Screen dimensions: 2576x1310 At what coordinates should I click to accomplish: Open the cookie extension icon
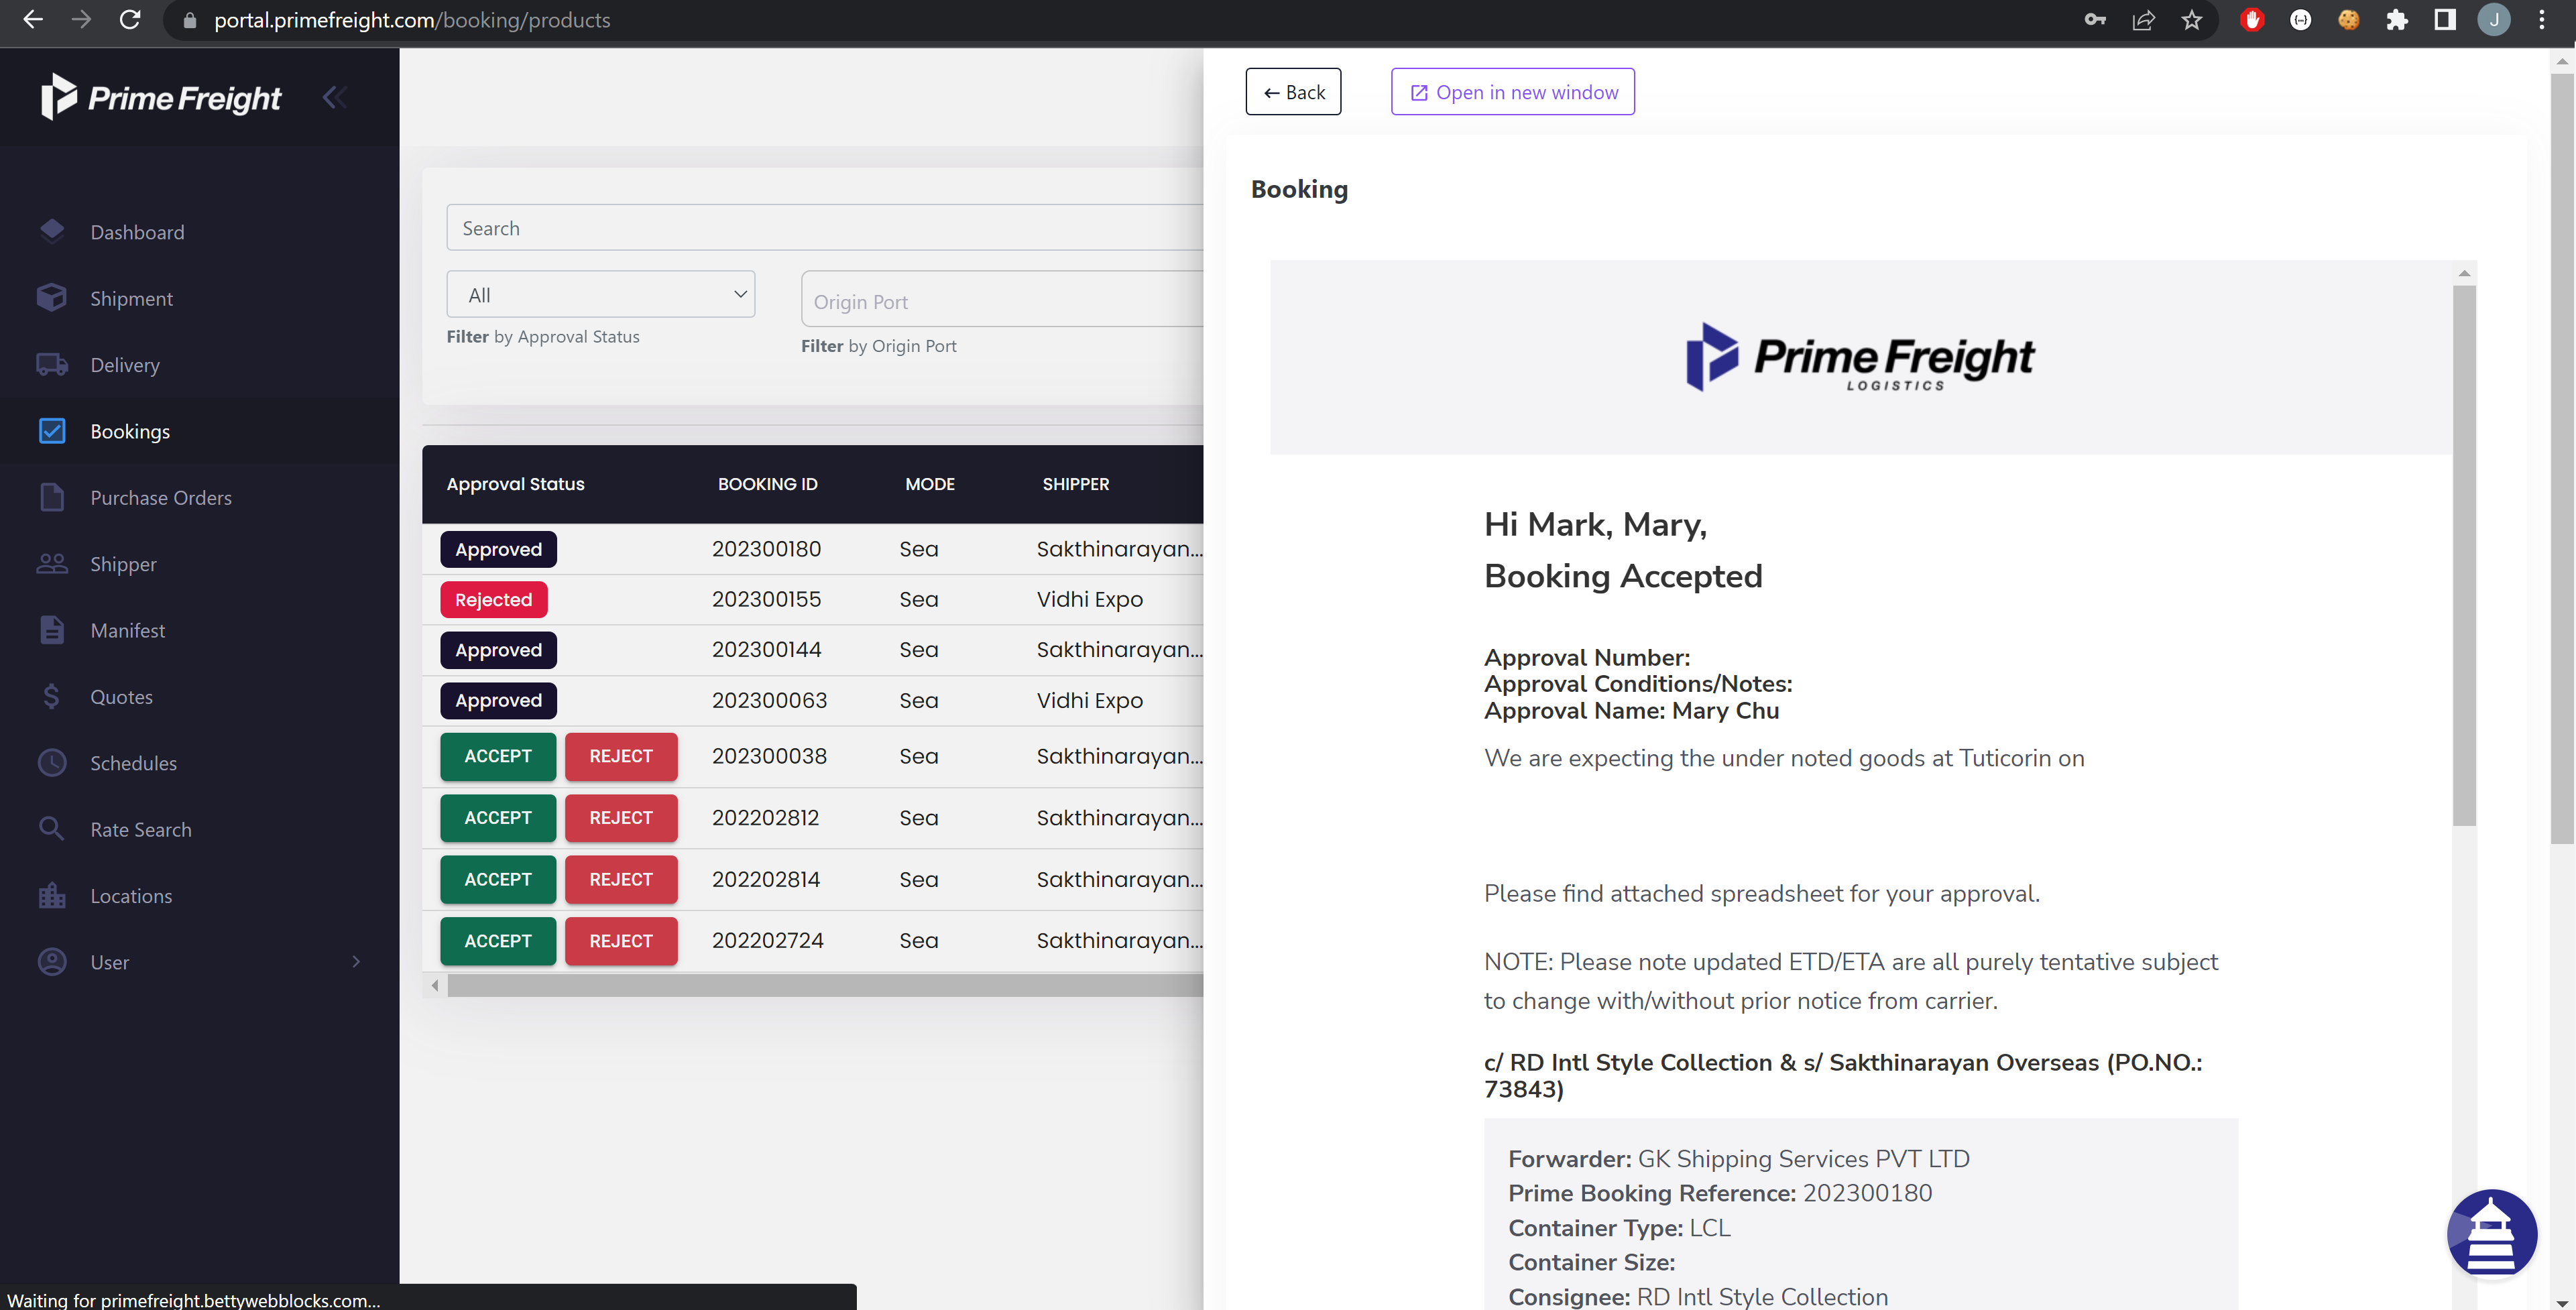pyautogui.click(x=2349, y=20)
